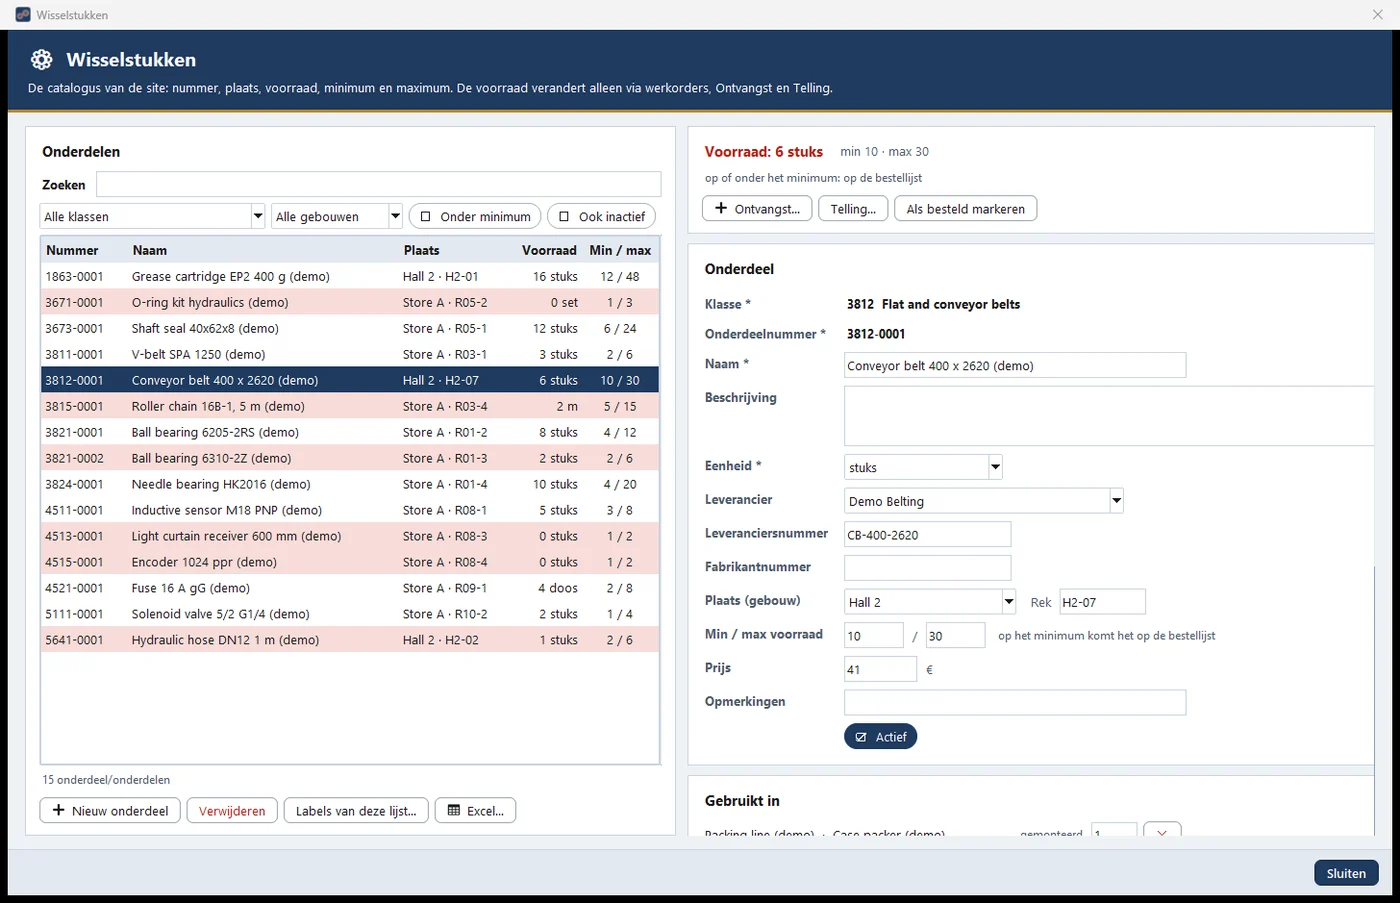Click the Rek field H2-07

click(x=1102, y=602)
